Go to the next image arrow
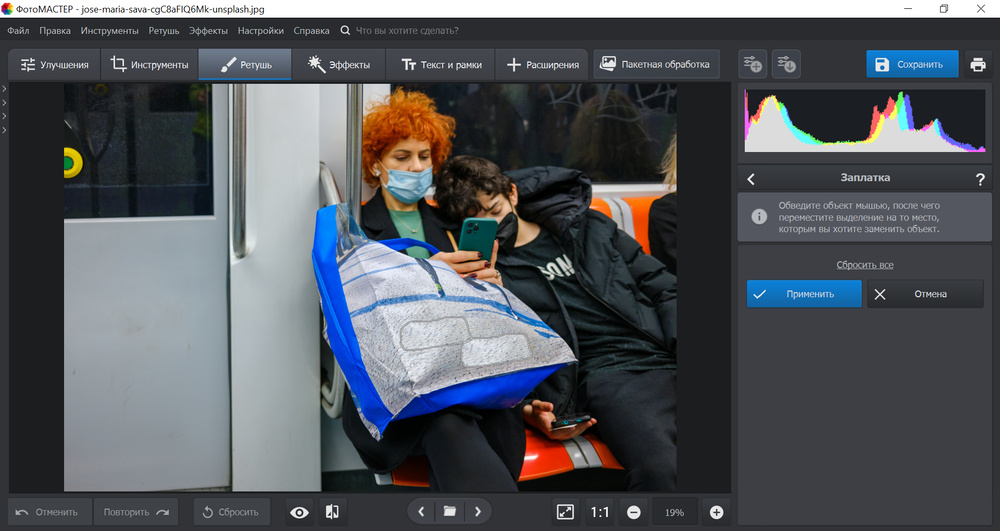The width and height of the screenshot is (1000, 531). point(478,512)
